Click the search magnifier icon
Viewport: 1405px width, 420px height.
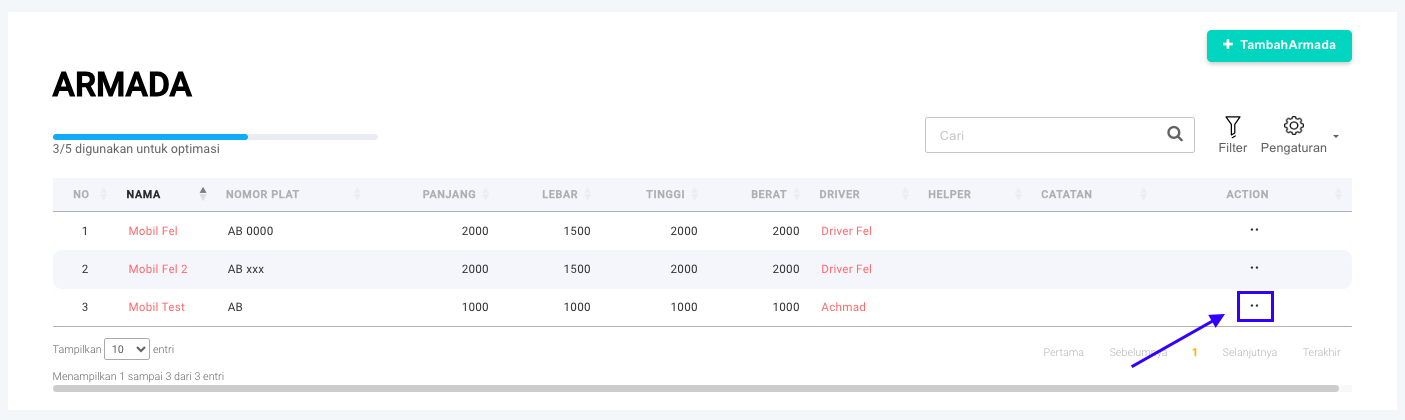point(1175,134)
